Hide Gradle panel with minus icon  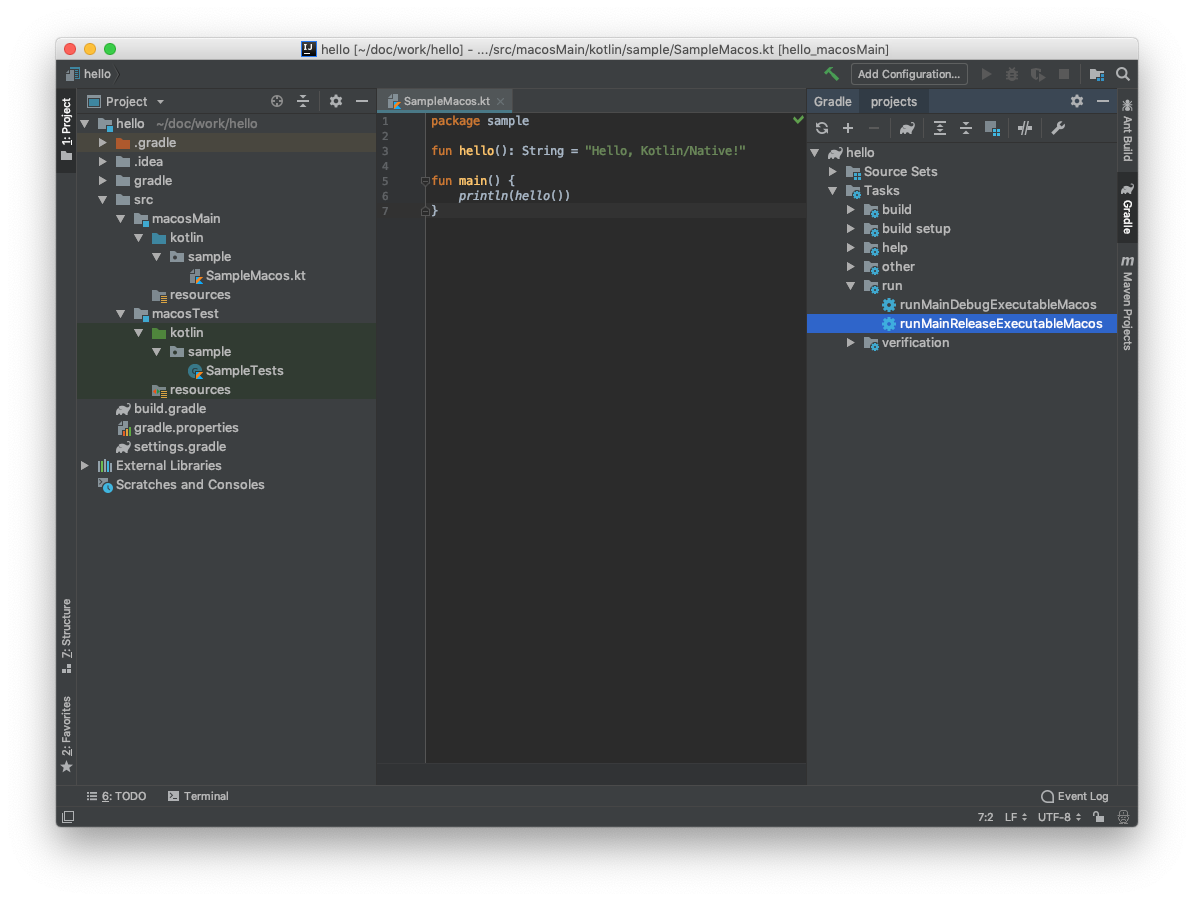click(x=1103, y=101)
